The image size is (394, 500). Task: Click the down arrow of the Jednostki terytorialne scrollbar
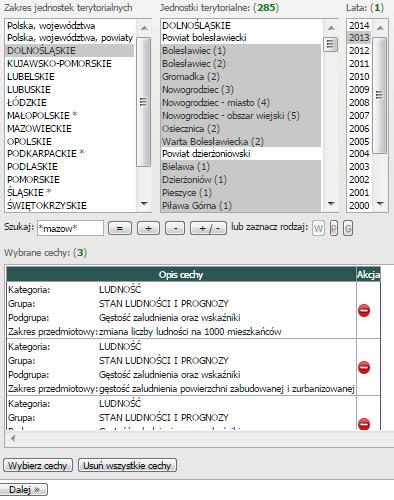pos(331,203)
